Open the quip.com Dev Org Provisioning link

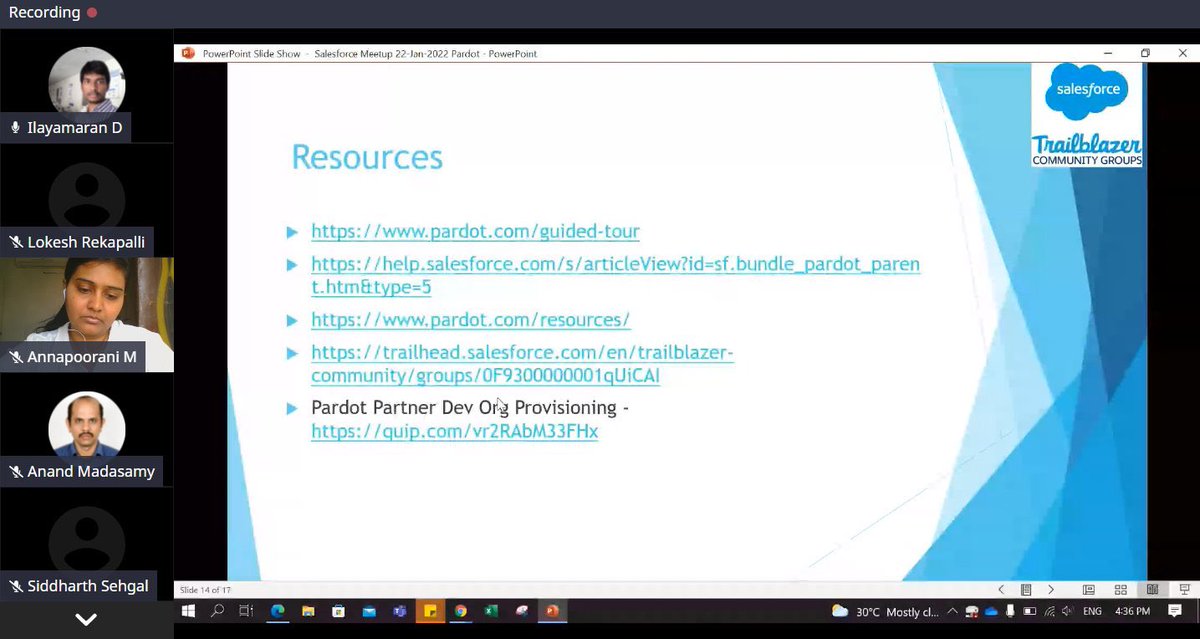click(x=454, y=432)
